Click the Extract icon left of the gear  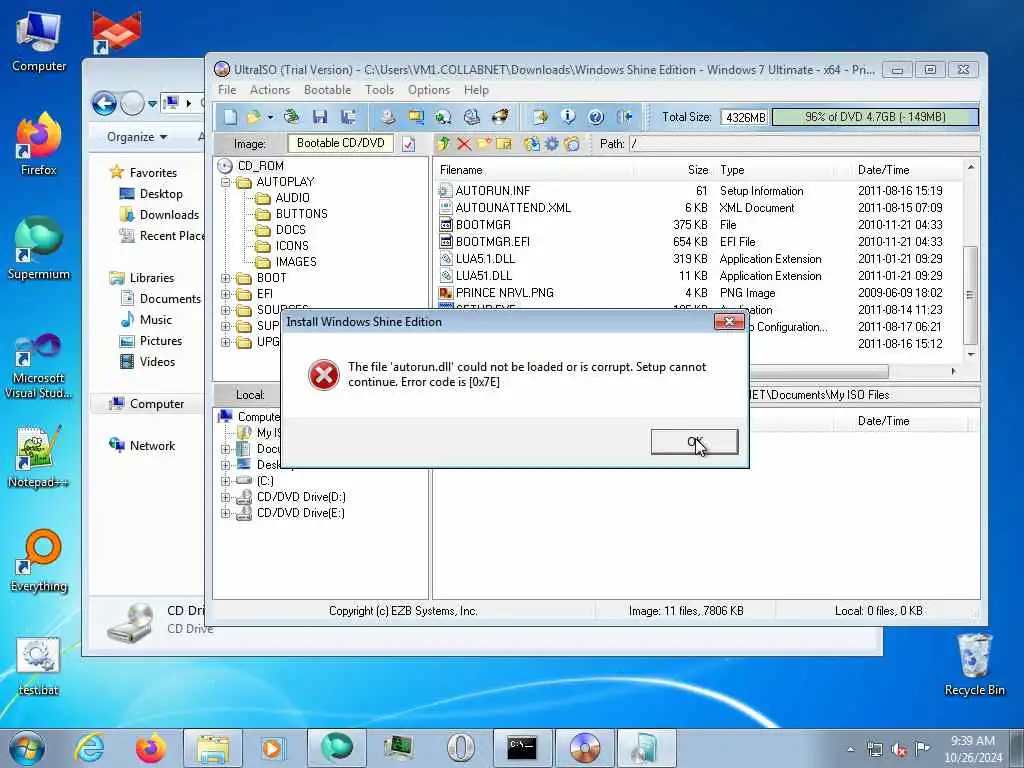(x=532, y=144)
